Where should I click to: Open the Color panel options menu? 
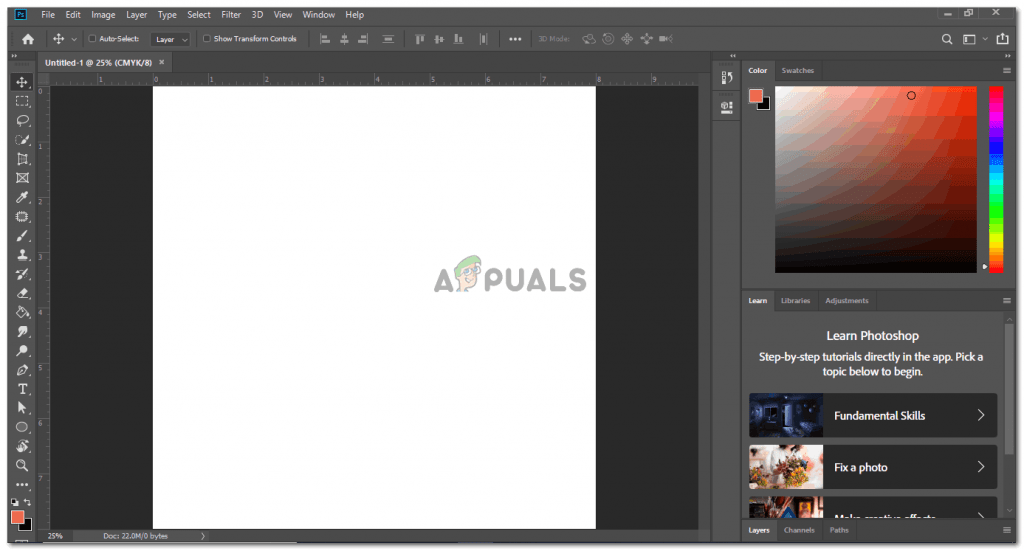[1006, 71]
